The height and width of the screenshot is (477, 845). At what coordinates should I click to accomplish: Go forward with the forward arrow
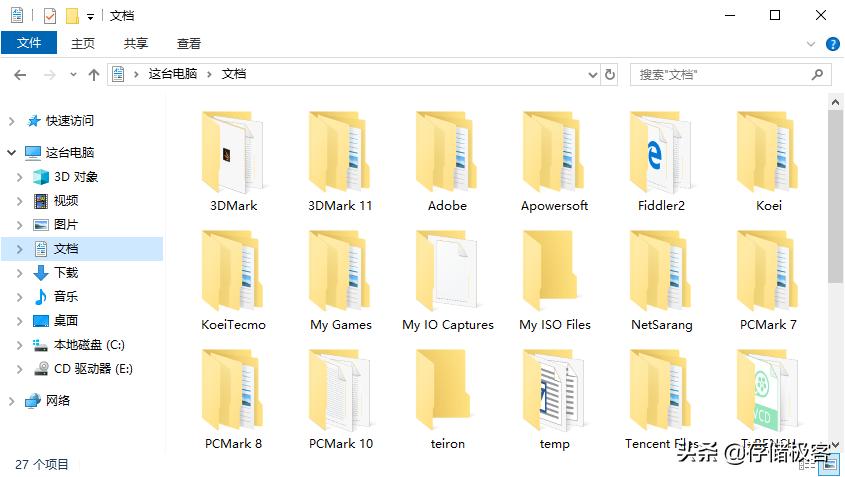pos(50,74)
